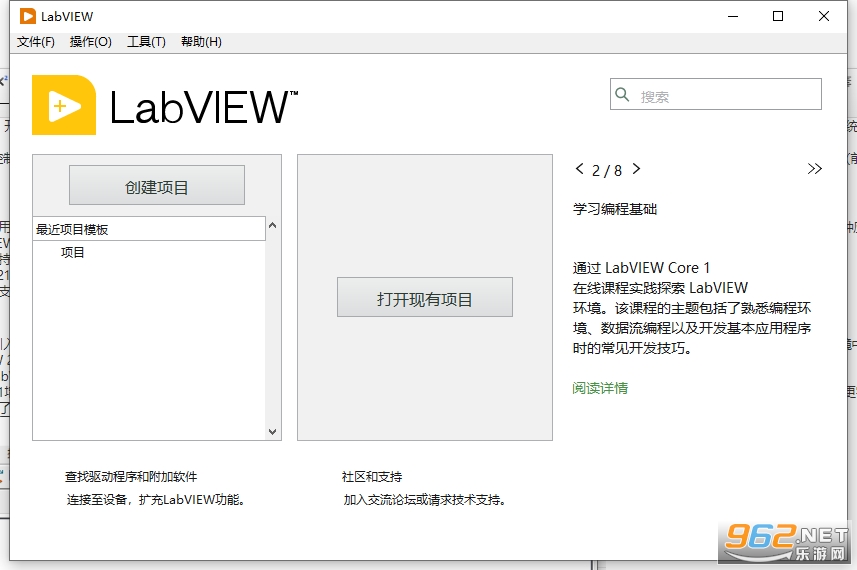Select 项目 in recent templates list
This screenshot has width=857, height=570.
pos(73,252)
